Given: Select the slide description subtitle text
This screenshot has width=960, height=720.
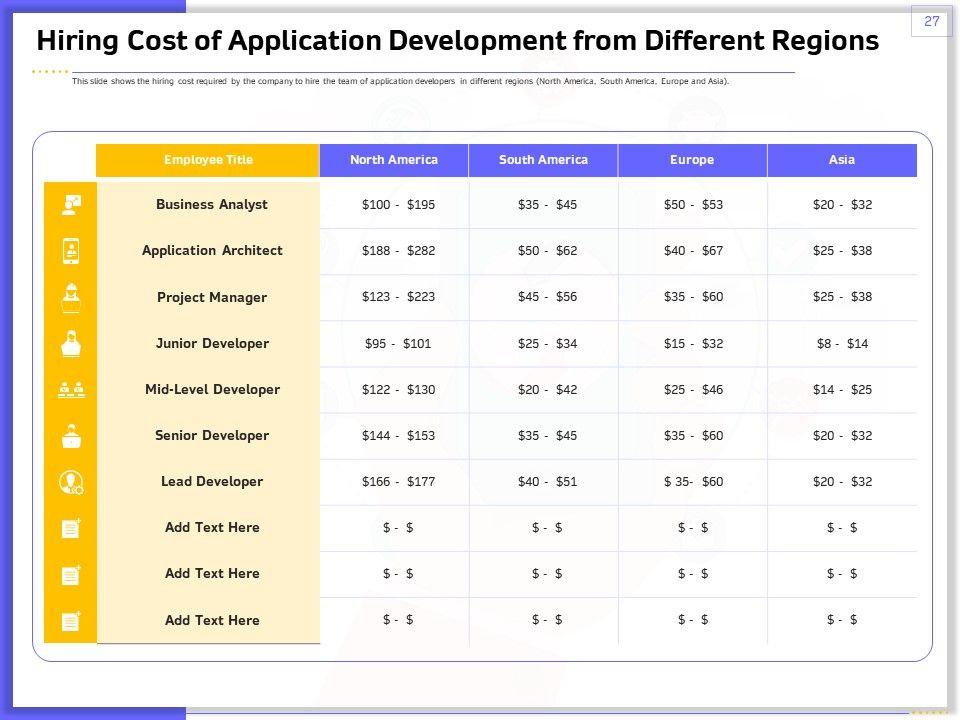Looking at the screenshot, I should click(400, 82).
